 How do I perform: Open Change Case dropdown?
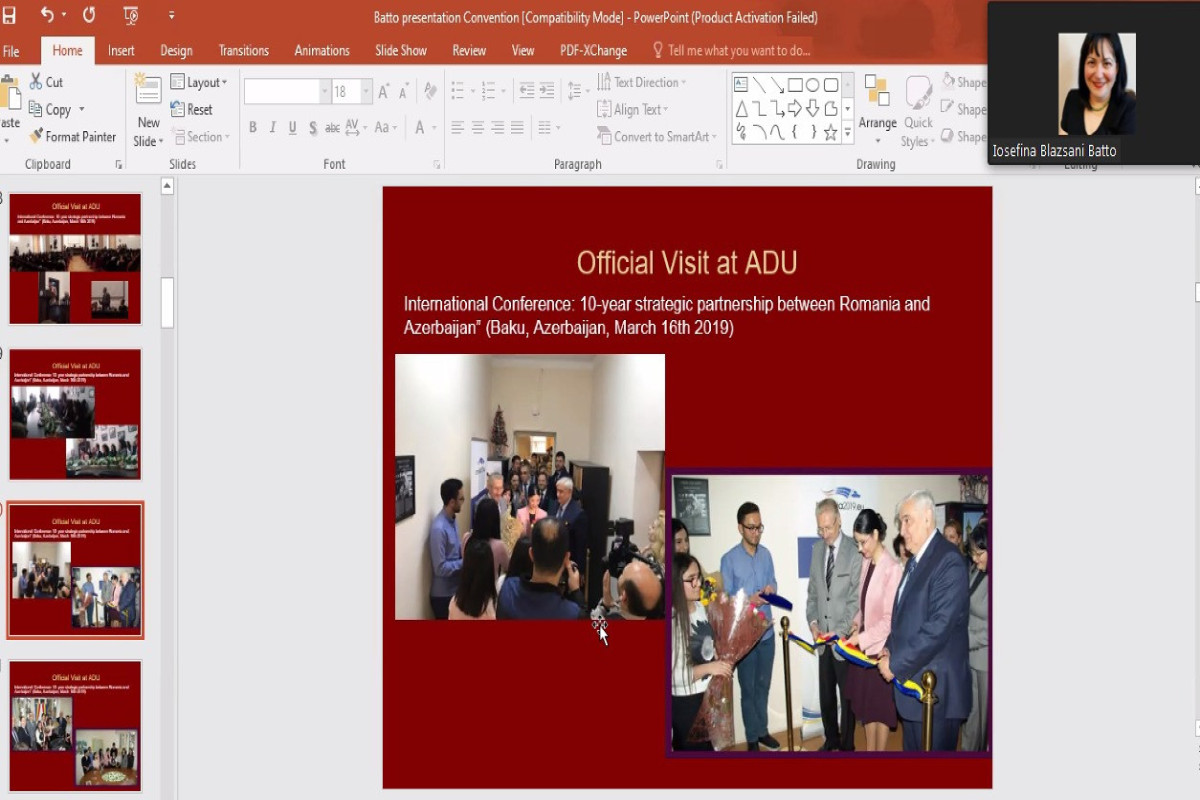(x=386, y=127)
